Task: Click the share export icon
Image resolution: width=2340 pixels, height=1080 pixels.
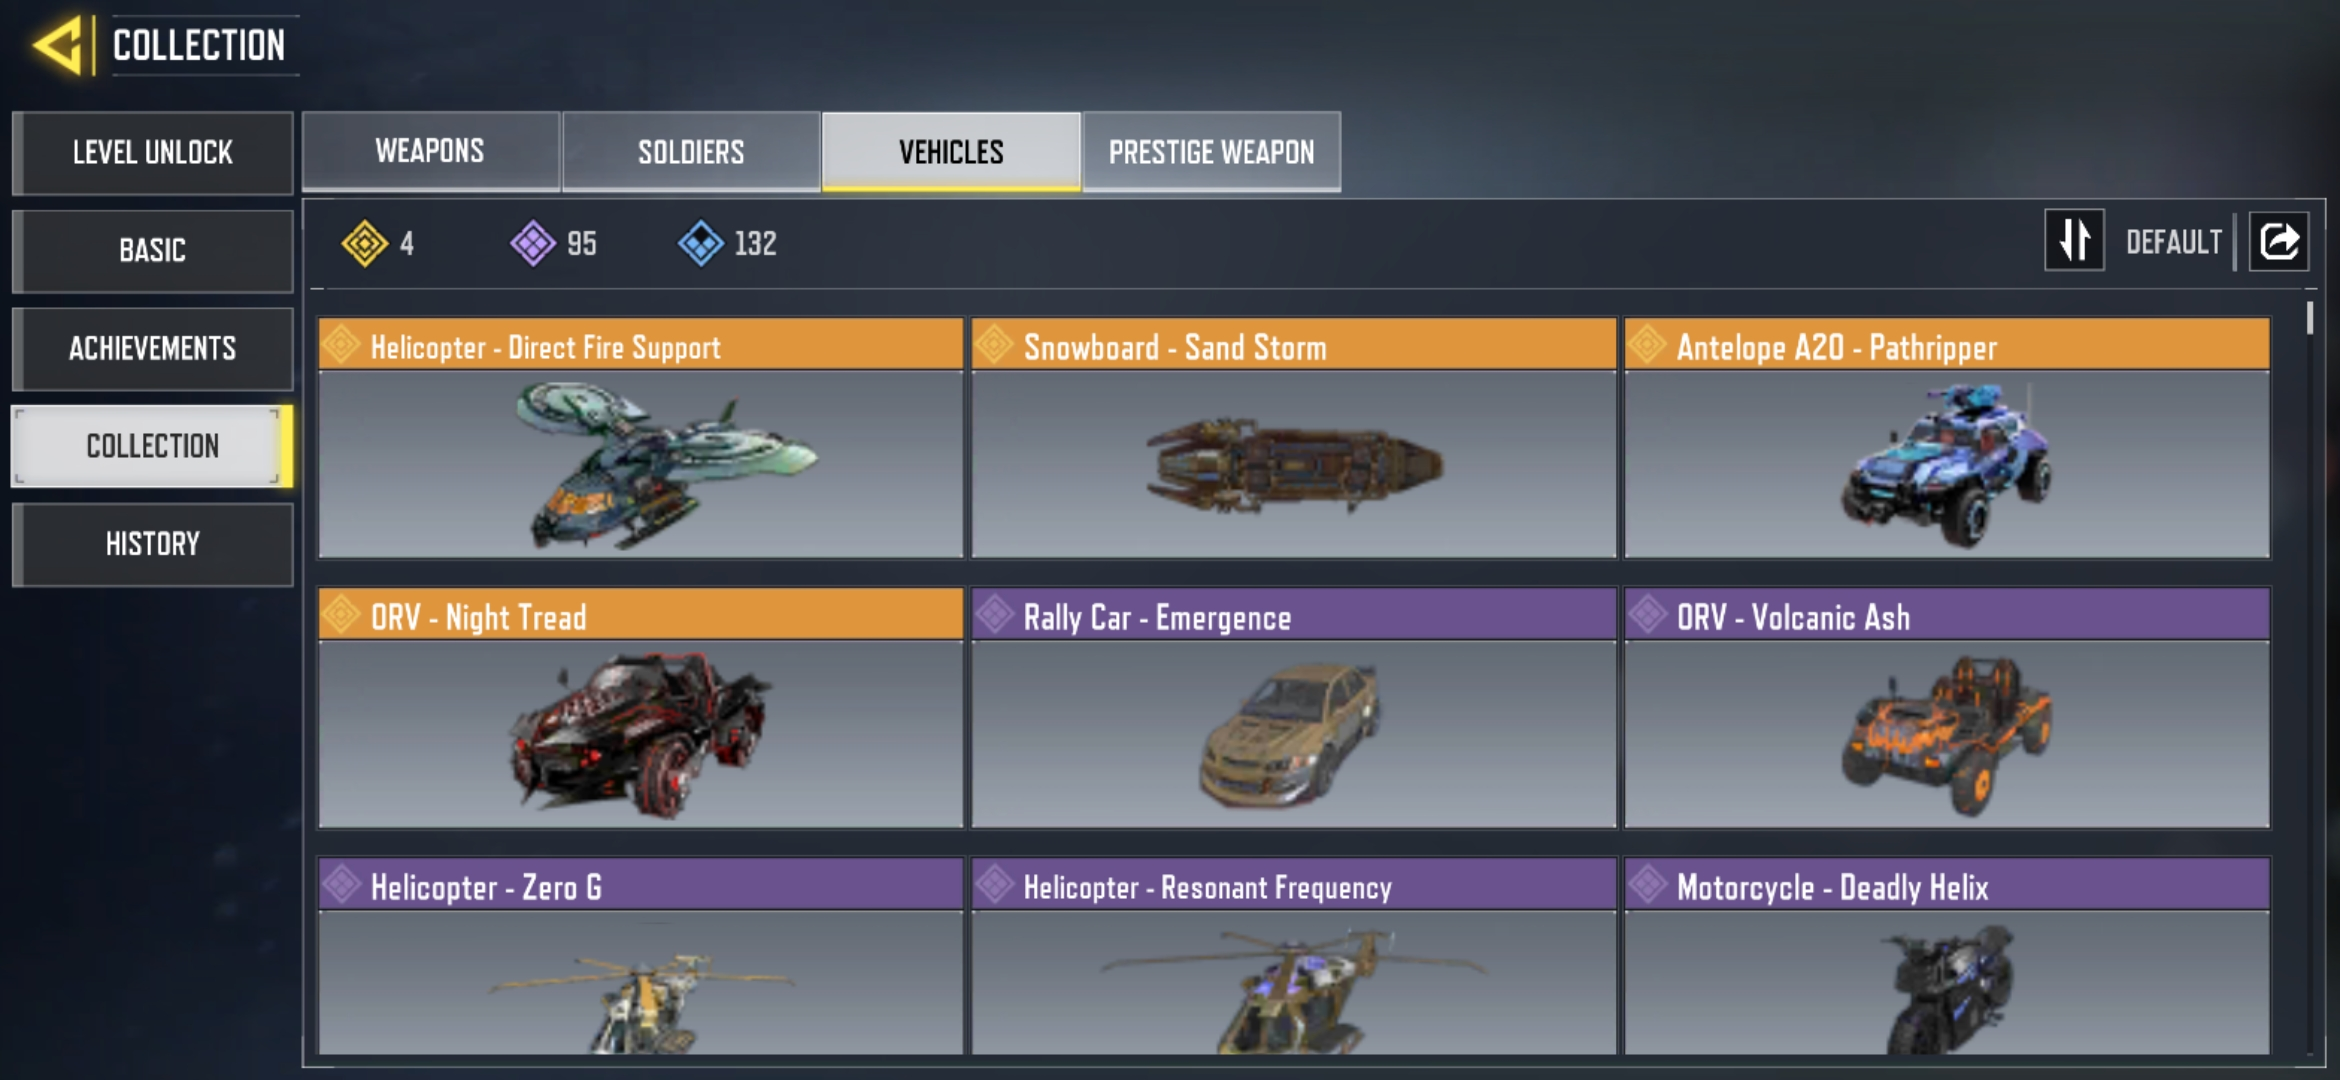Action: [2279, 241]
